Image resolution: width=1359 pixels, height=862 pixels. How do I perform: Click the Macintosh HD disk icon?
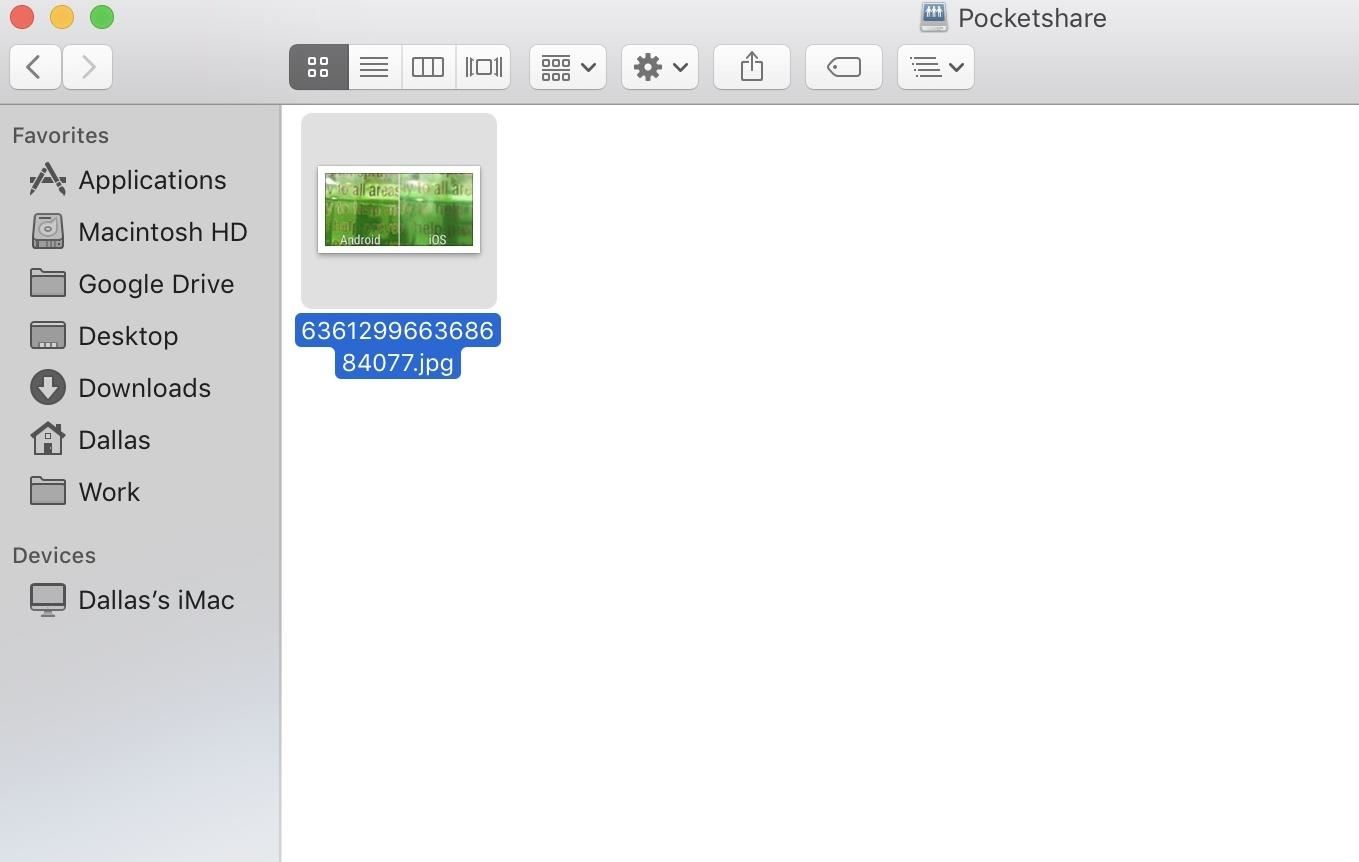(x=47, y=232)
